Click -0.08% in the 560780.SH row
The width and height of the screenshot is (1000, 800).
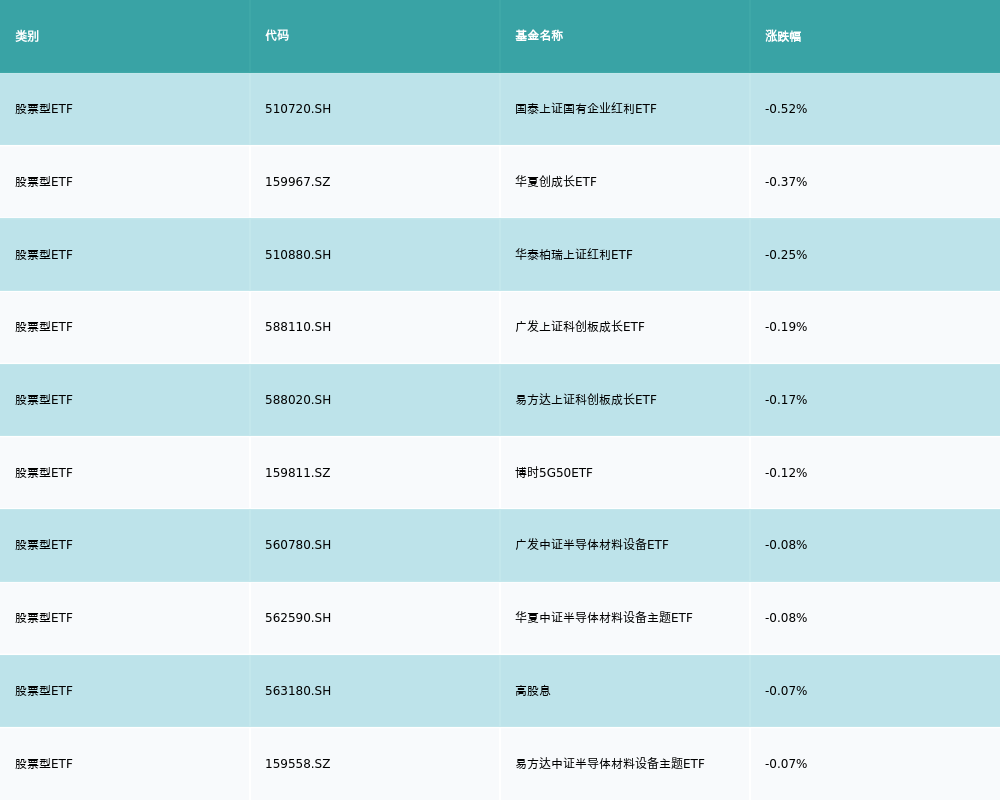tap(786, 545)
